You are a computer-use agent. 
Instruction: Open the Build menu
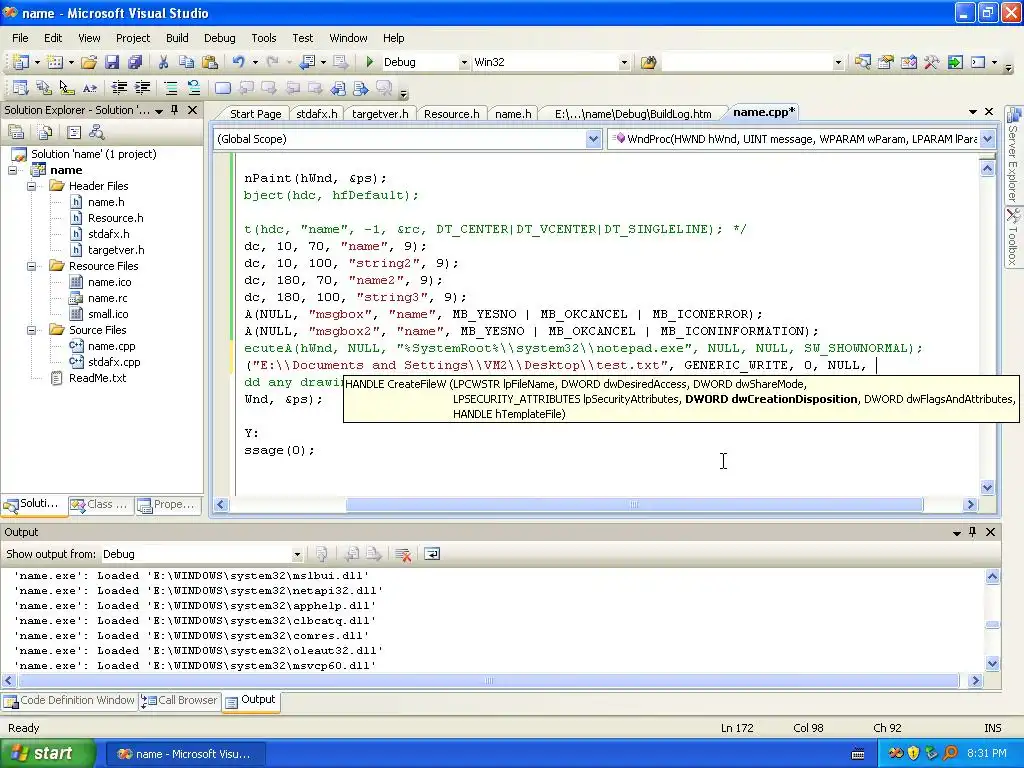(177, 38)
